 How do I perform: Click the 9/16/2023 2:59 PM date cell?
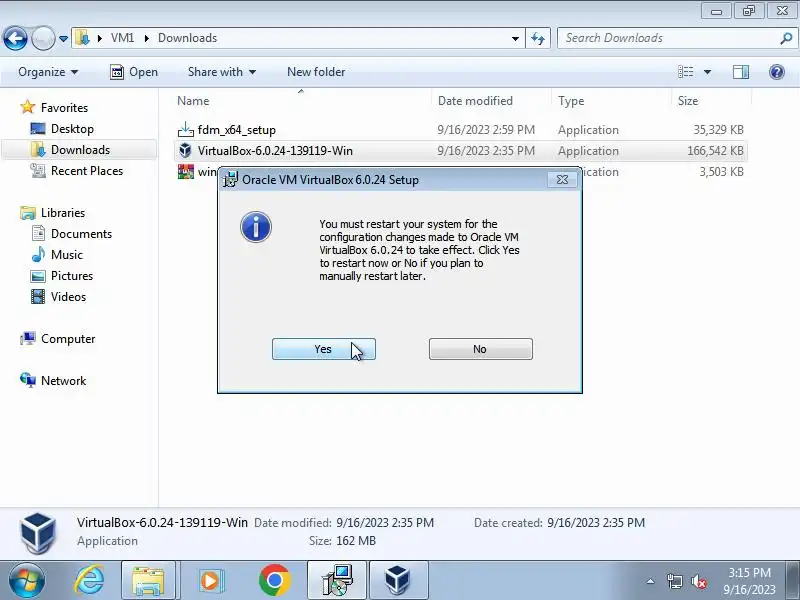(x=486, y=130)
